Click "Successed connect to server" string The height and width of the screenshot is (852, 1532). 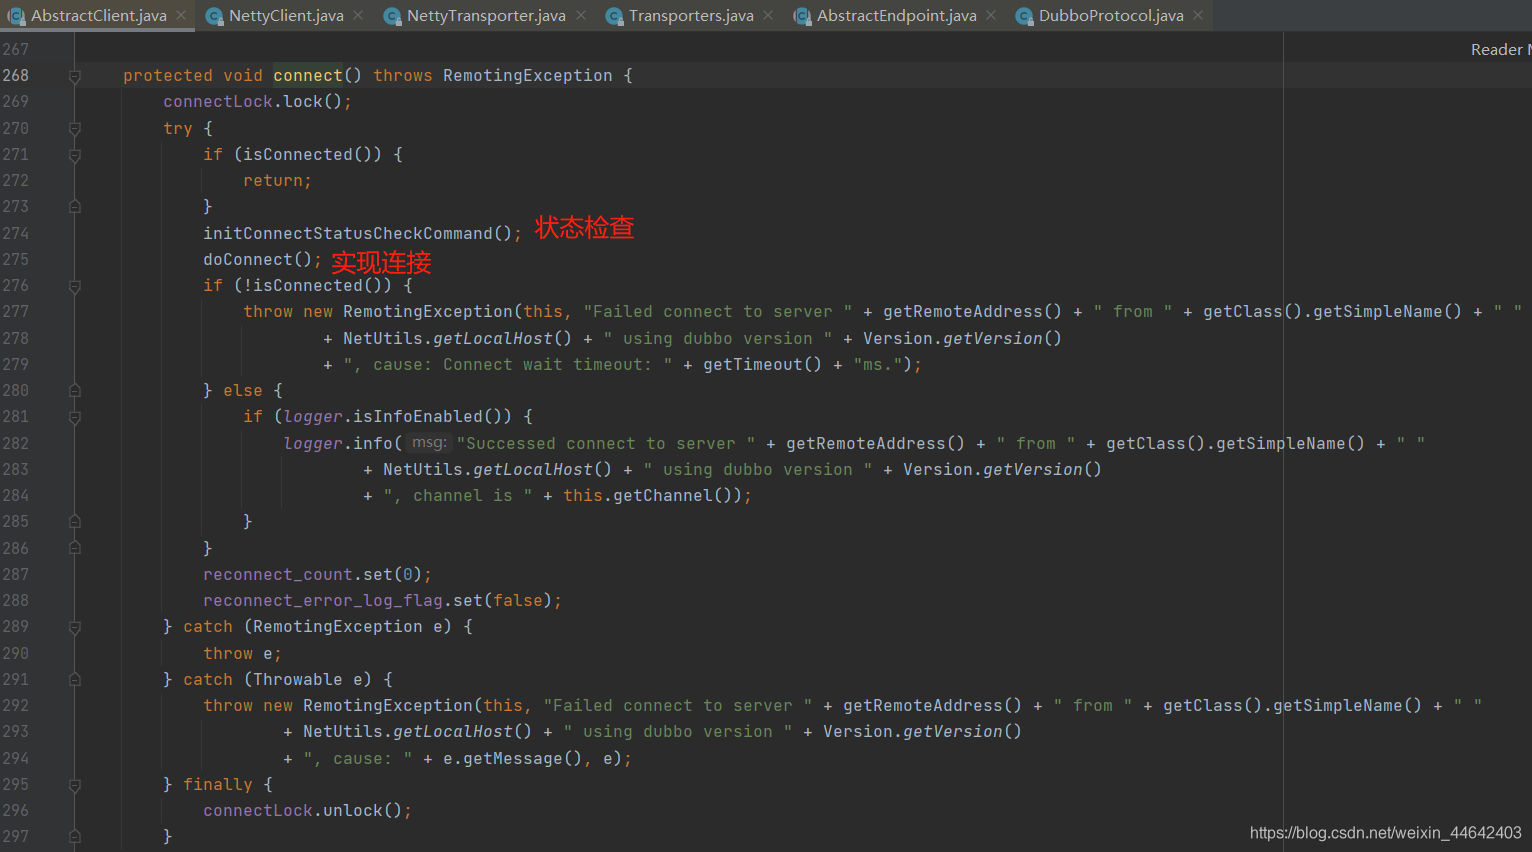pos(606,444)
